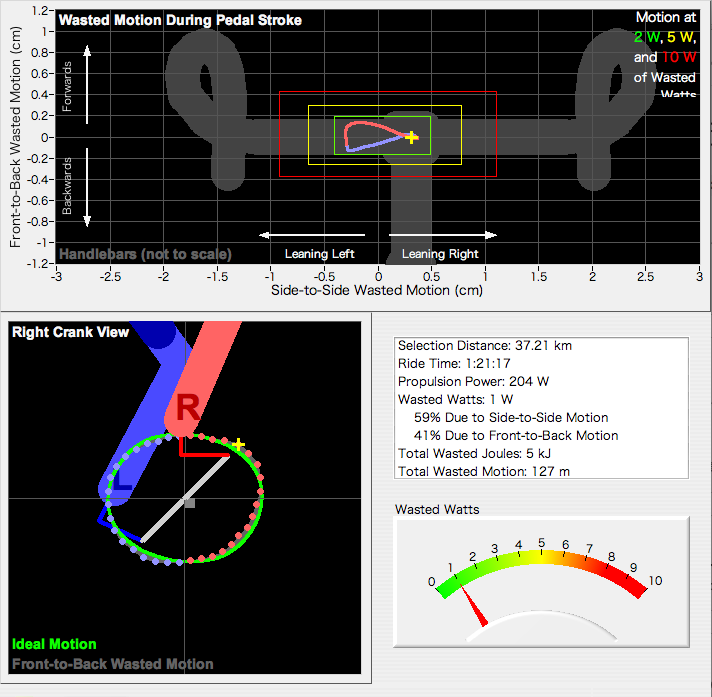This screenshot has height=697, width=712.
Task: Click the red '10 W' legend text
Action: 679,57
